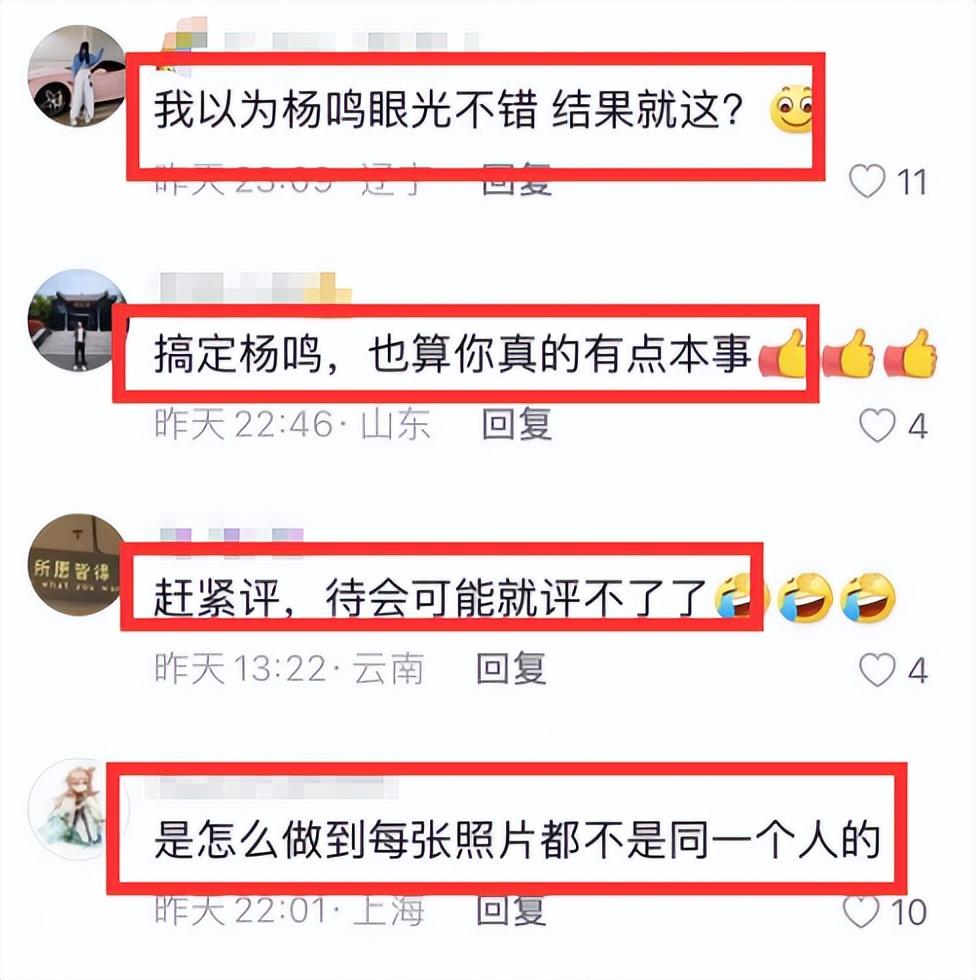Open the blurred username of the first commenter

[319, 41]
